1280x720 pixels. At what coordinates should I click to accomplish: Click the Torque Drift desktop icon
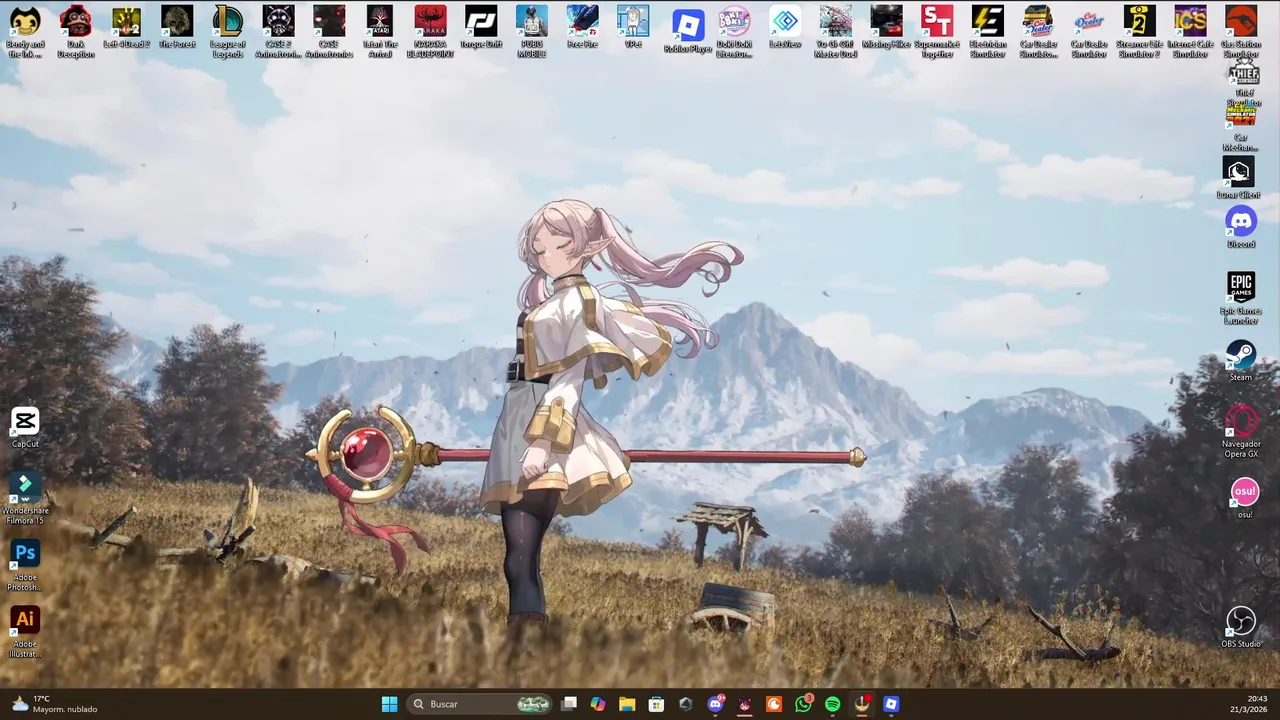click(x=481, y=28)
